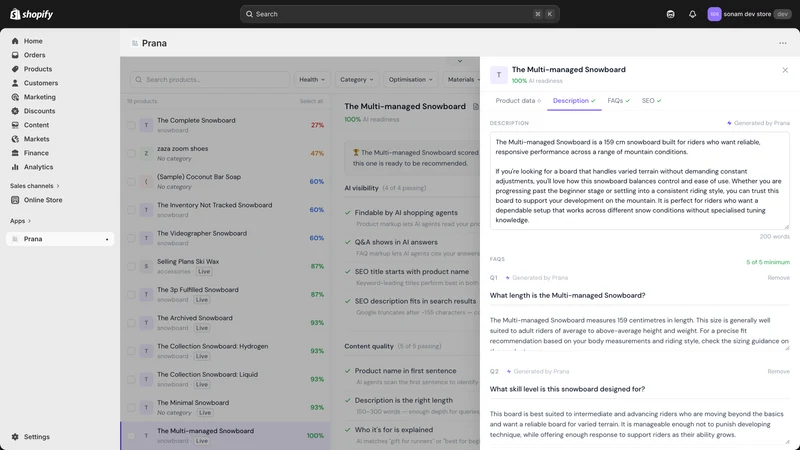Tick checkbox for The Complete Snowboard

pos(131,125)
